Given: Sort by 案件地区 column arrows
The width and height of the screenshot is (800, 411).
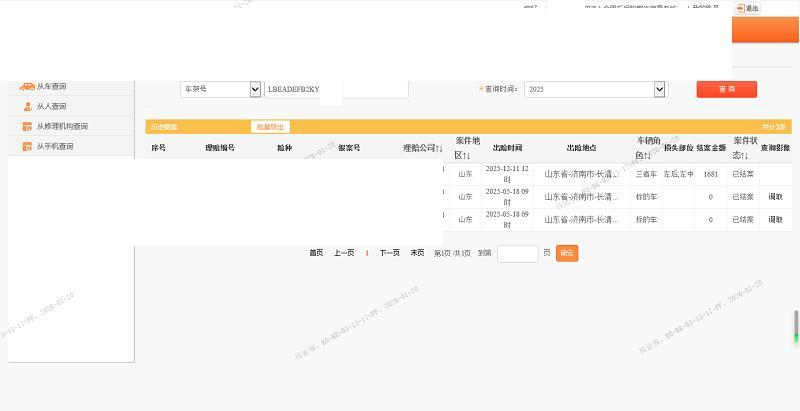Looking at the screenshot, I should tap(467, 156).
